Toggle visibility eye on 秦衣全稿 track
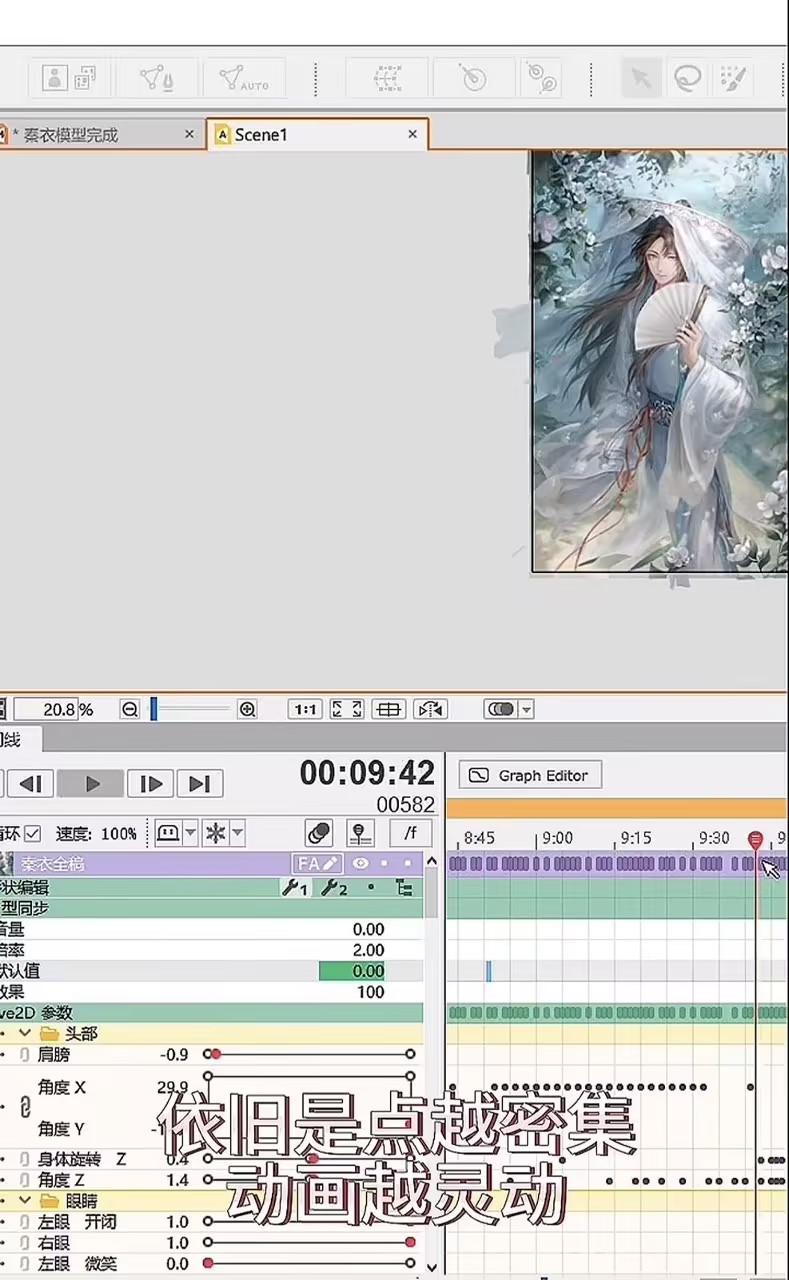Viewport: 789px width, 1280px height. pyautogui.click(x=360, y=863)
